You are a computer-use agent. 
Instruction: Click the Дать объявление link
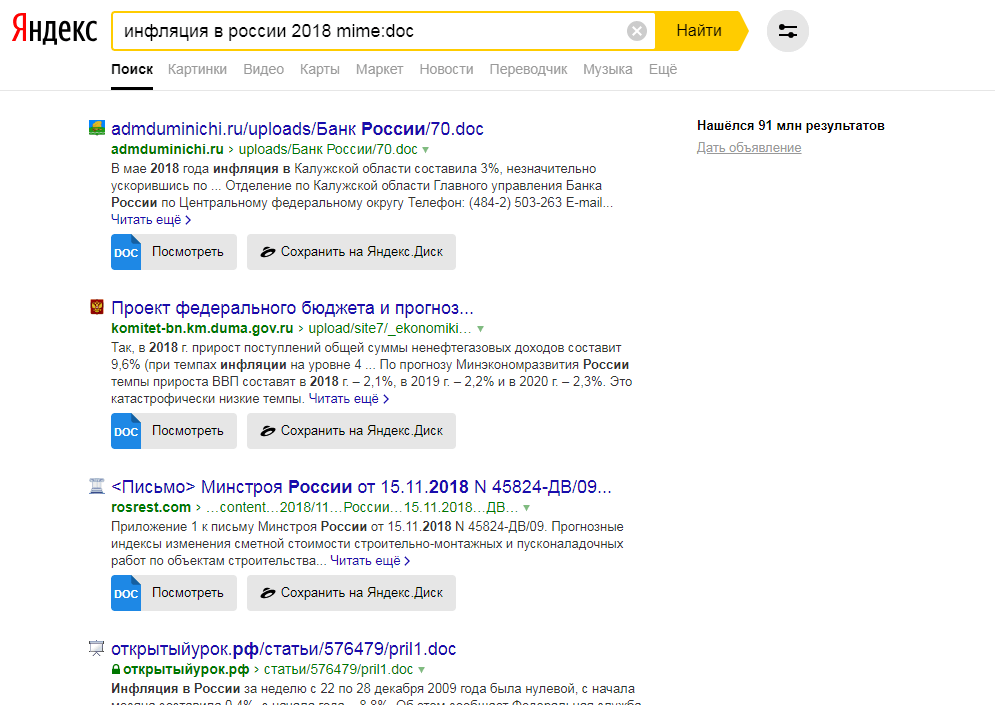pos(749,147)
